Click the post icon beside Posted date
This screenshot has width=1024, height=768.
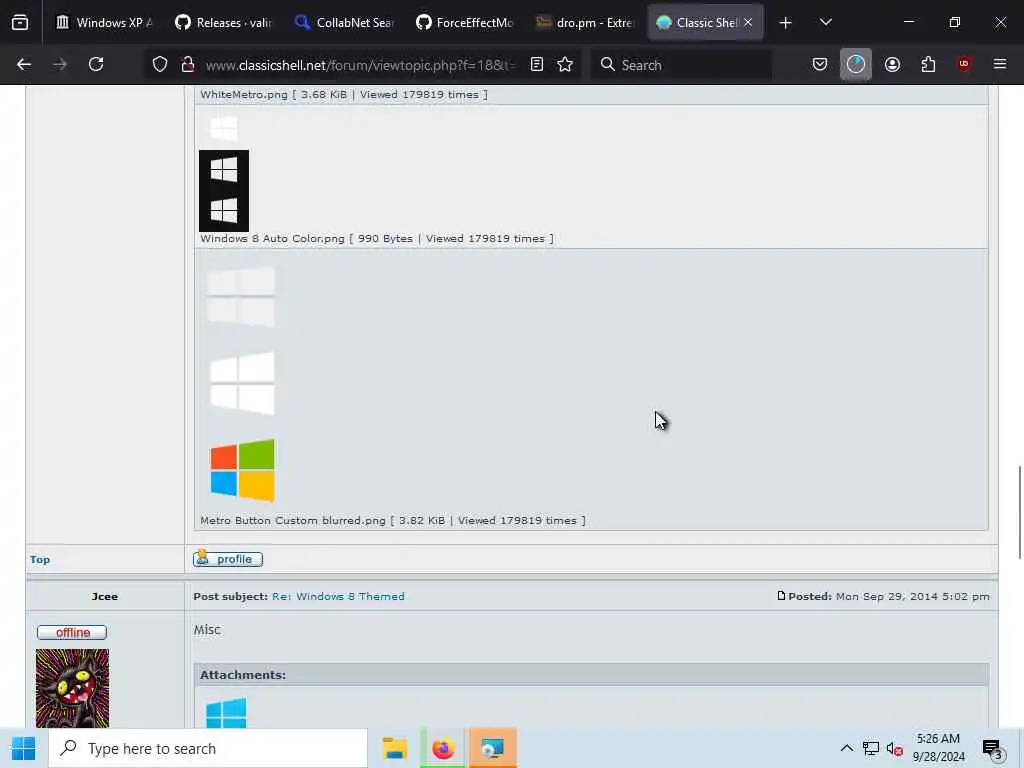[781, 596]
